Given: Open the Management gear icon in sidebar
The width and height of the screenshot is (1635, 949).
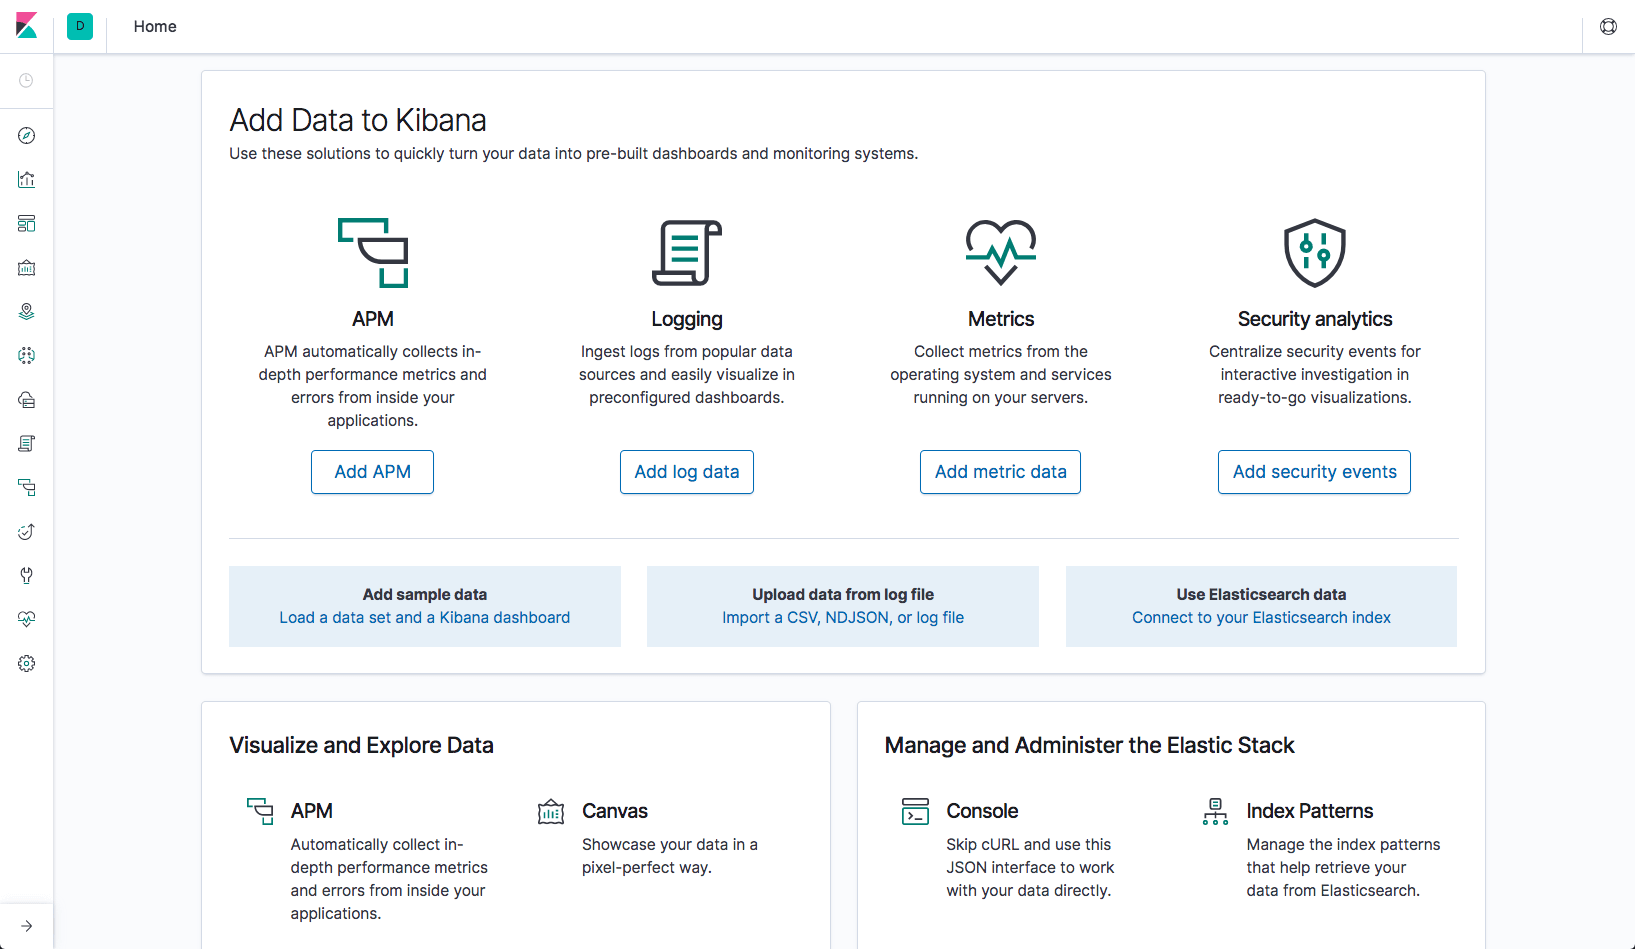Looking at the screenshot, I should click(27, 664).
